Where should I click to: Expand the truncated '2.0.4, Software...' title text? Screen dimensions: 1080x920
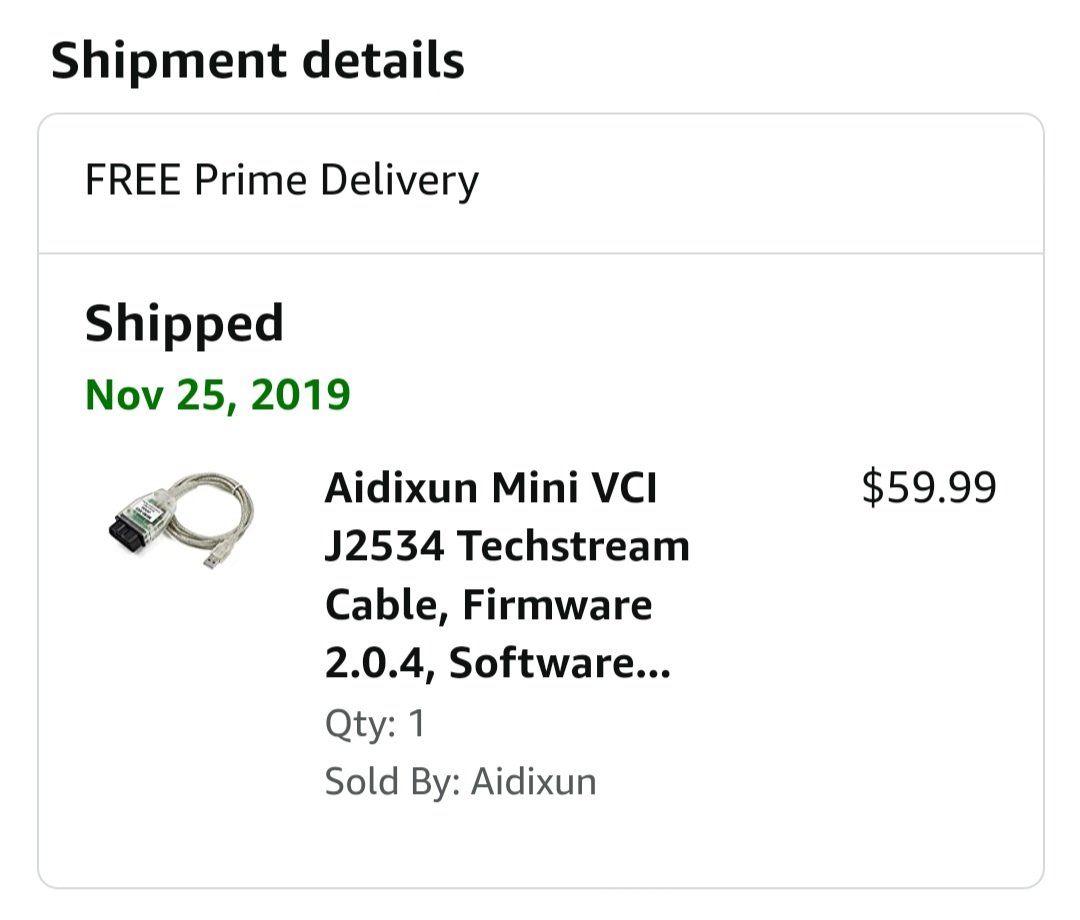click(x=497, y=663)
